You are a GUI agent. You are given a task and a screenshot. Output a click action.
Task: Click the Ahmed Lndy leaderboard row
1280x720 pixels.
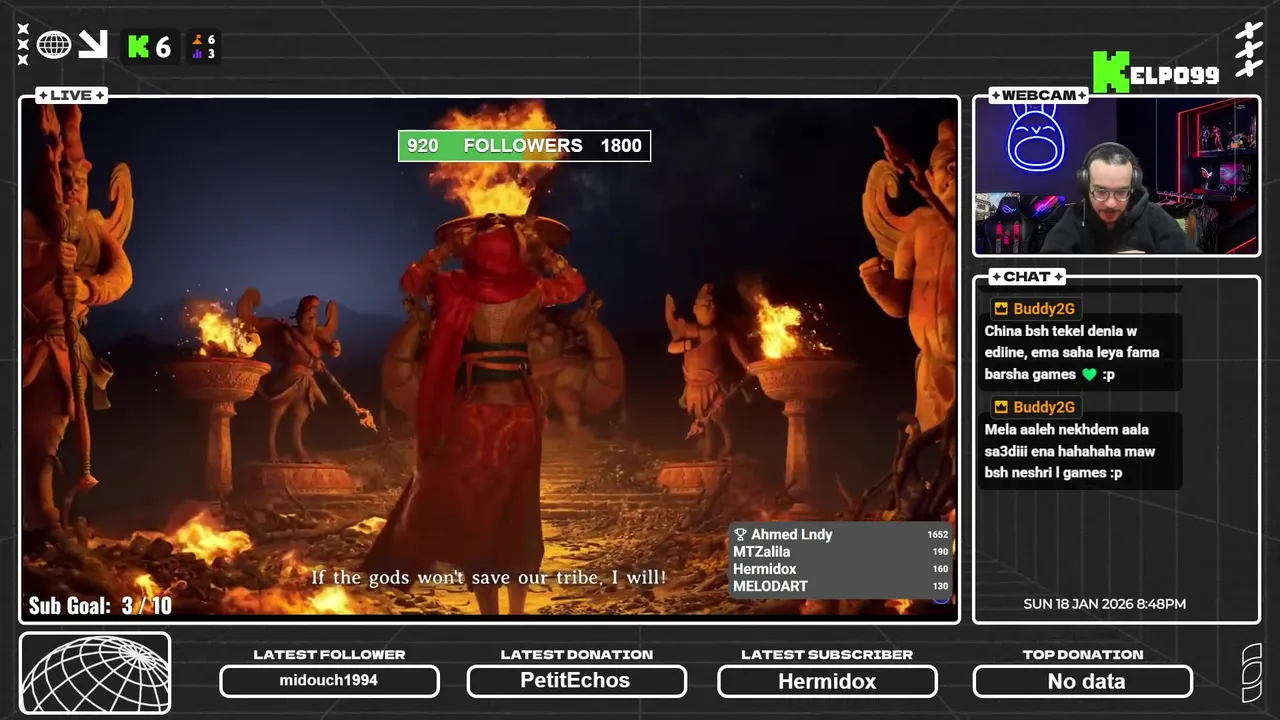[841, 535]
